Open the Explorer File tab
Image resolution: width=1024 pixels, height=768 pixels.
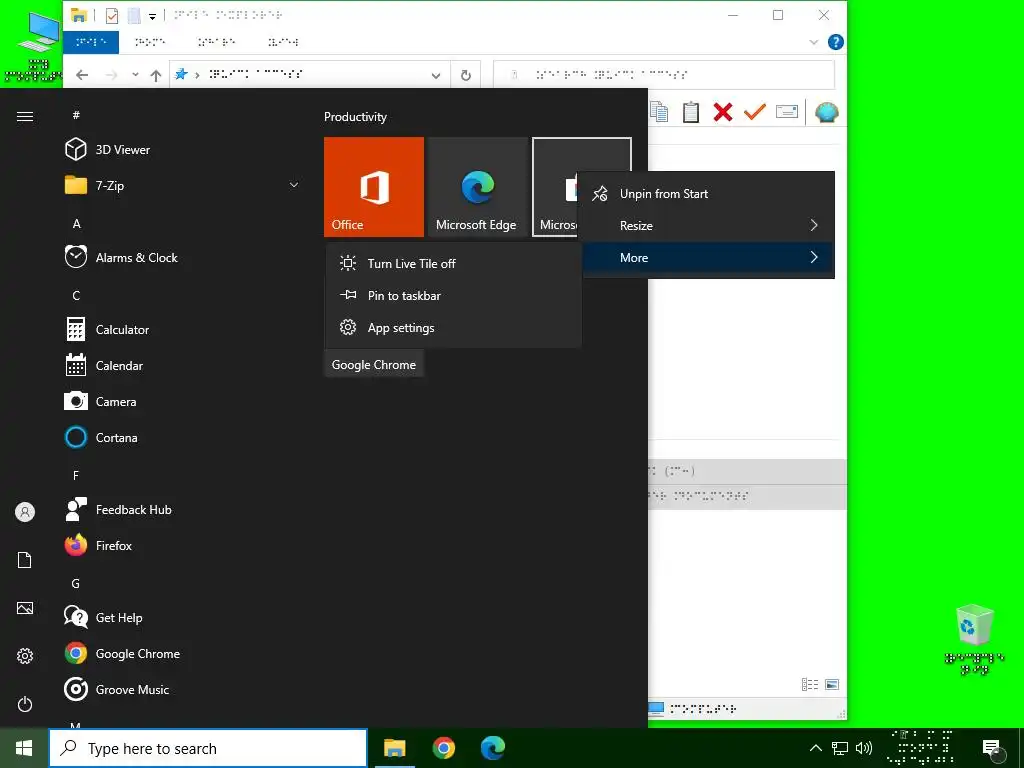click(x=91, y=42)
